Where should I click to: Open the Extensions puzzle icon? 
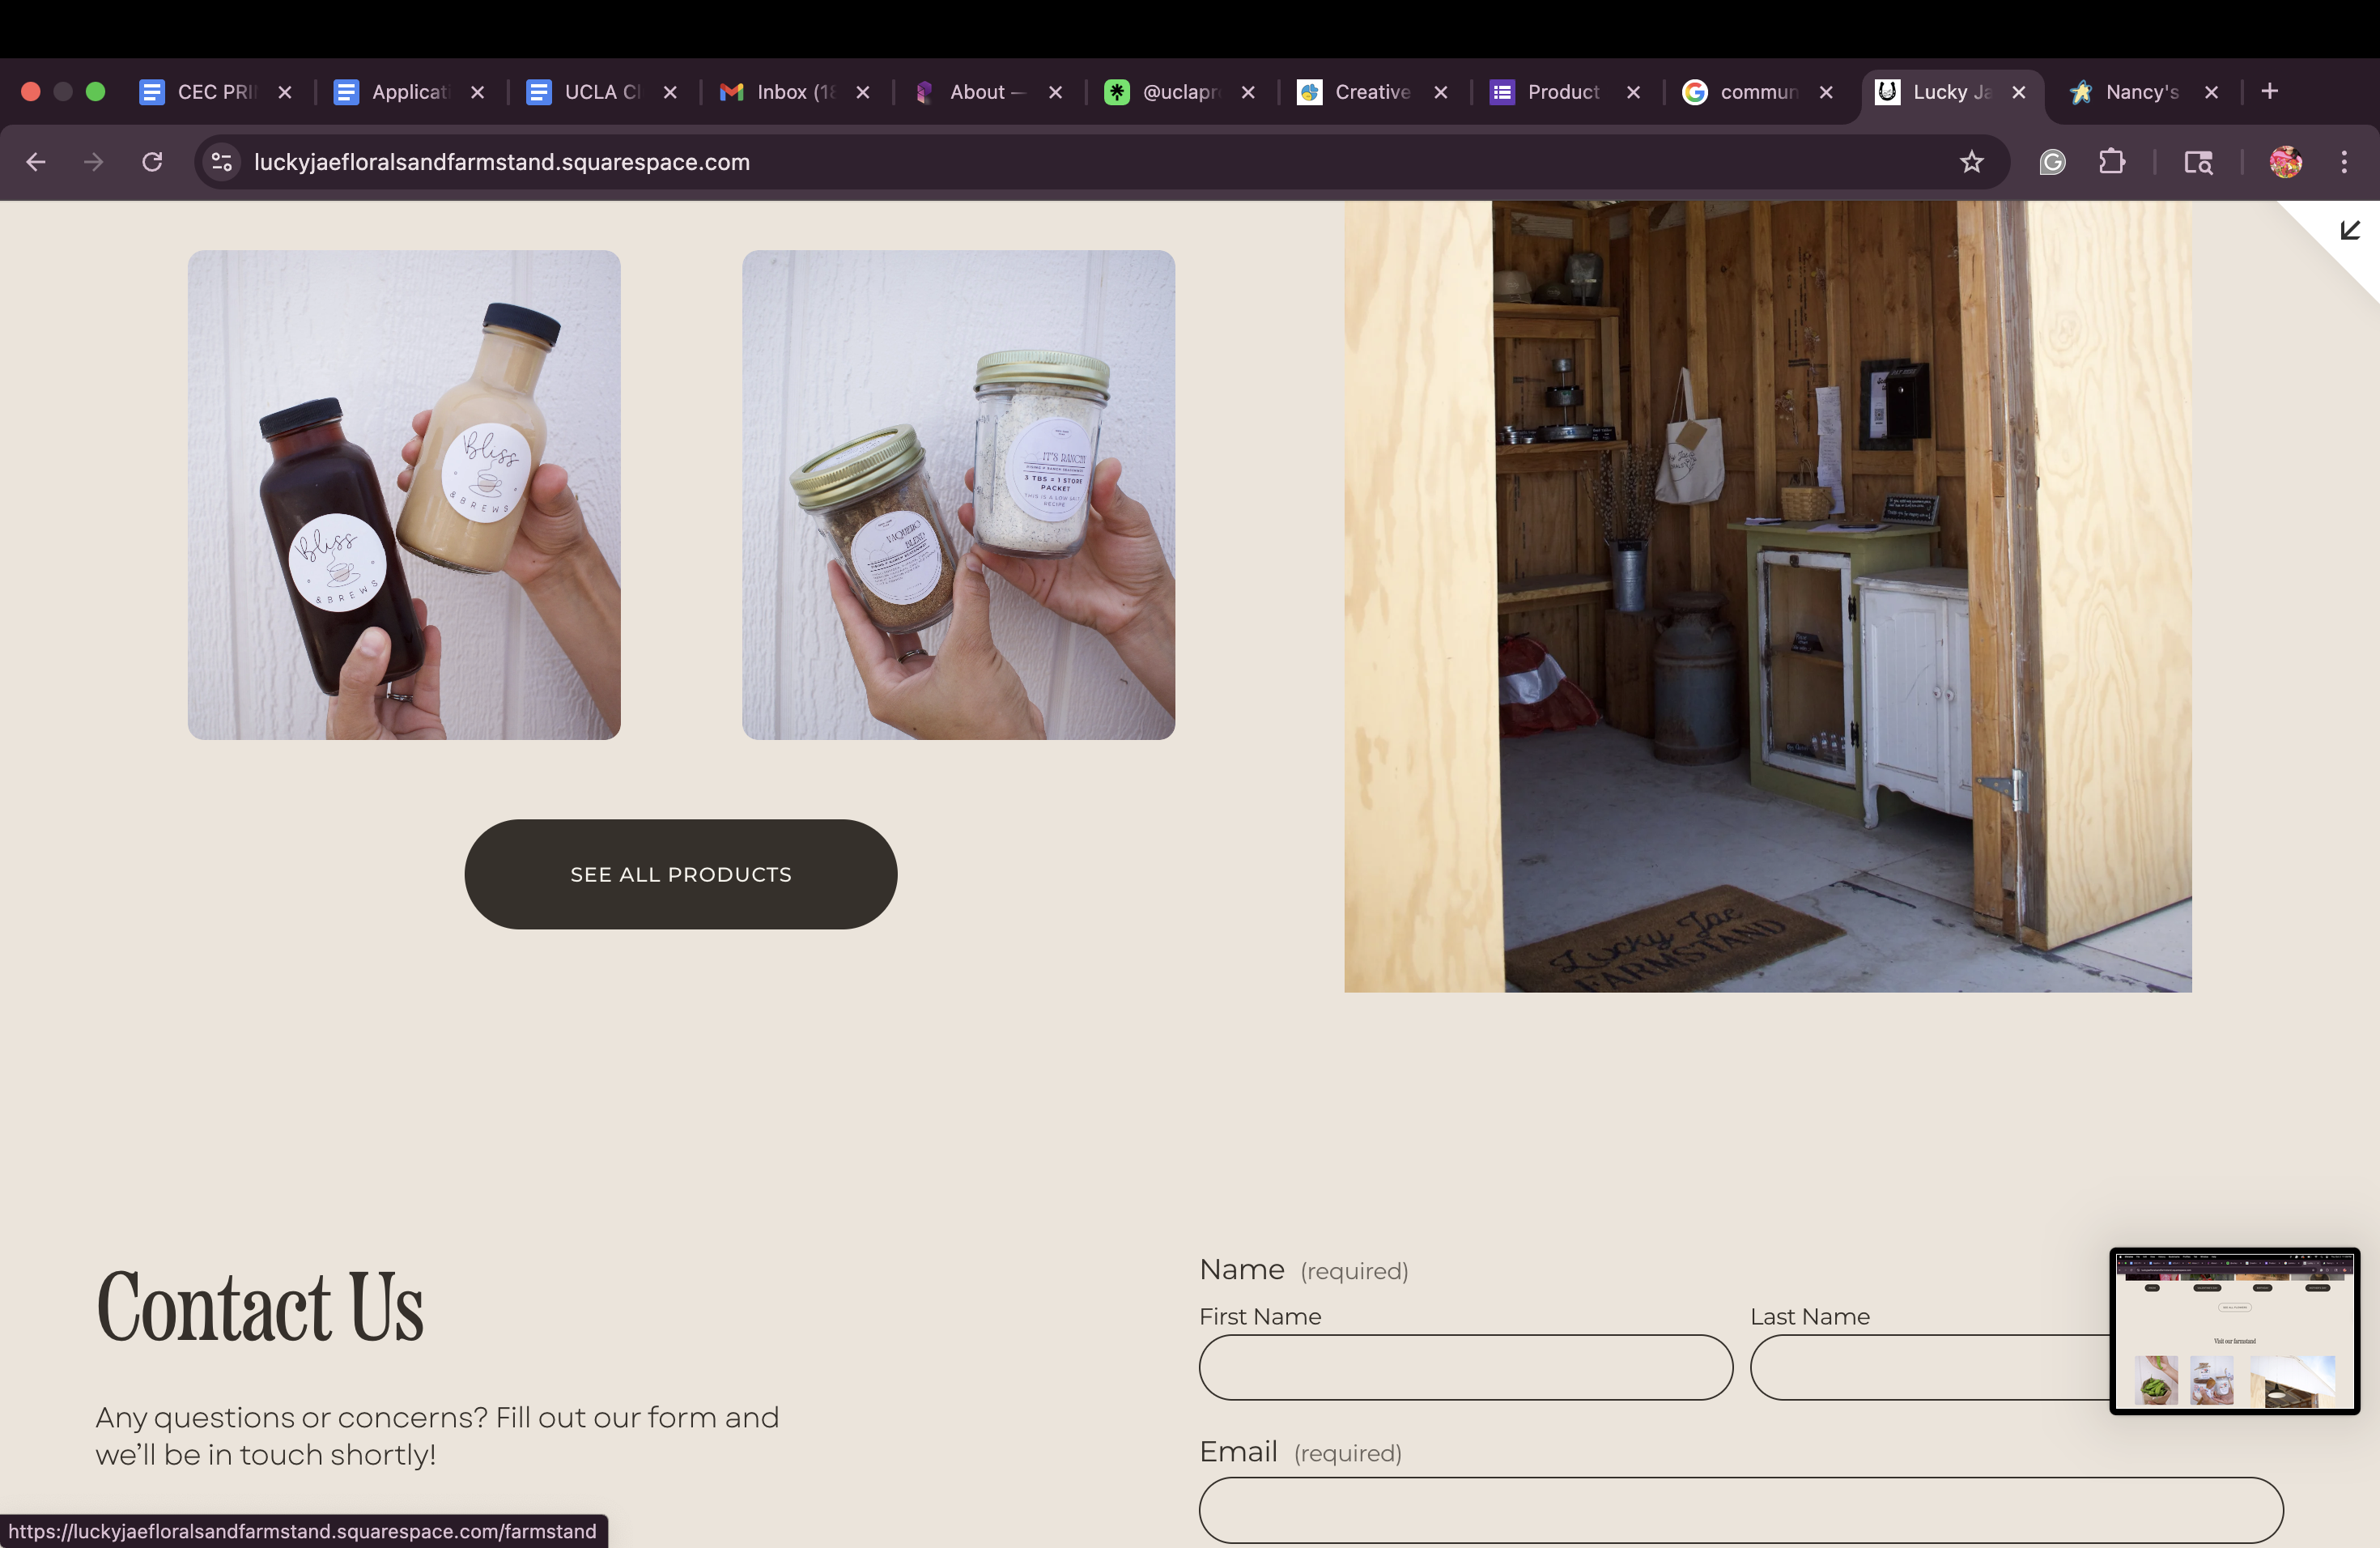[x=2112, y=162]
